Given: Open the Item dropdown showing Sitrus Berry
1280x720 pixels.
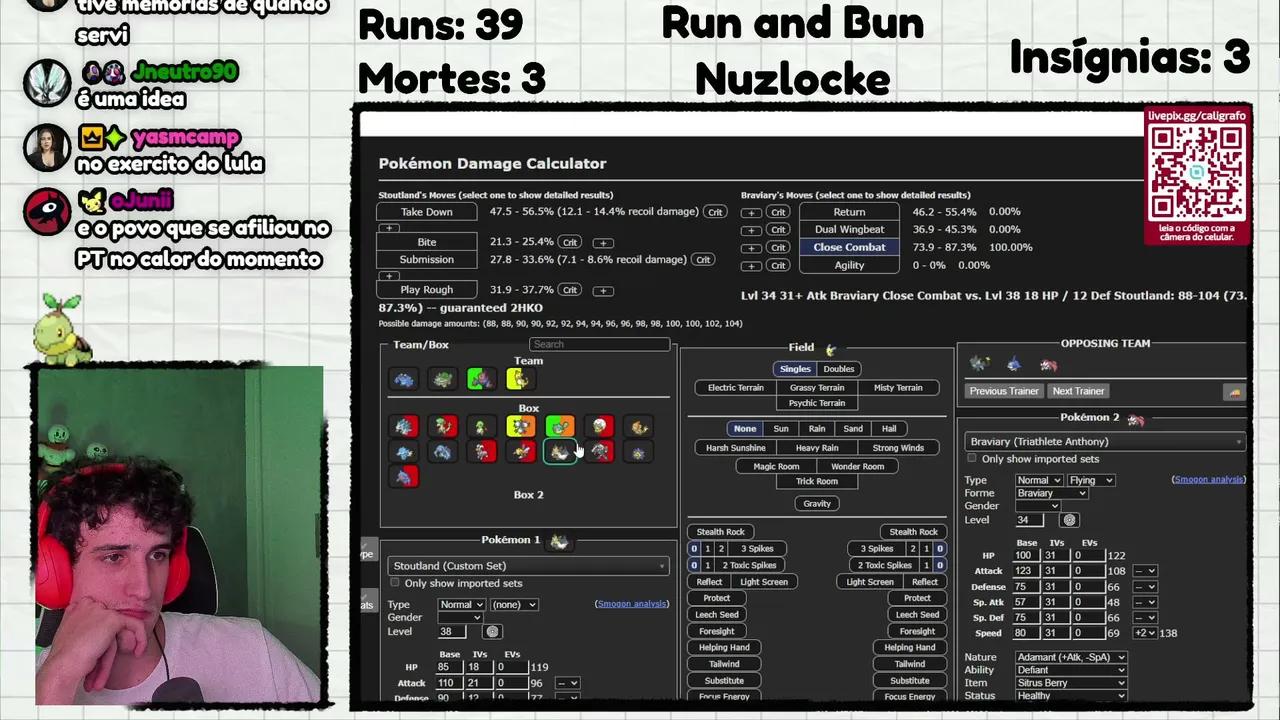Looking at the screenshot, I should point(1071,684).
